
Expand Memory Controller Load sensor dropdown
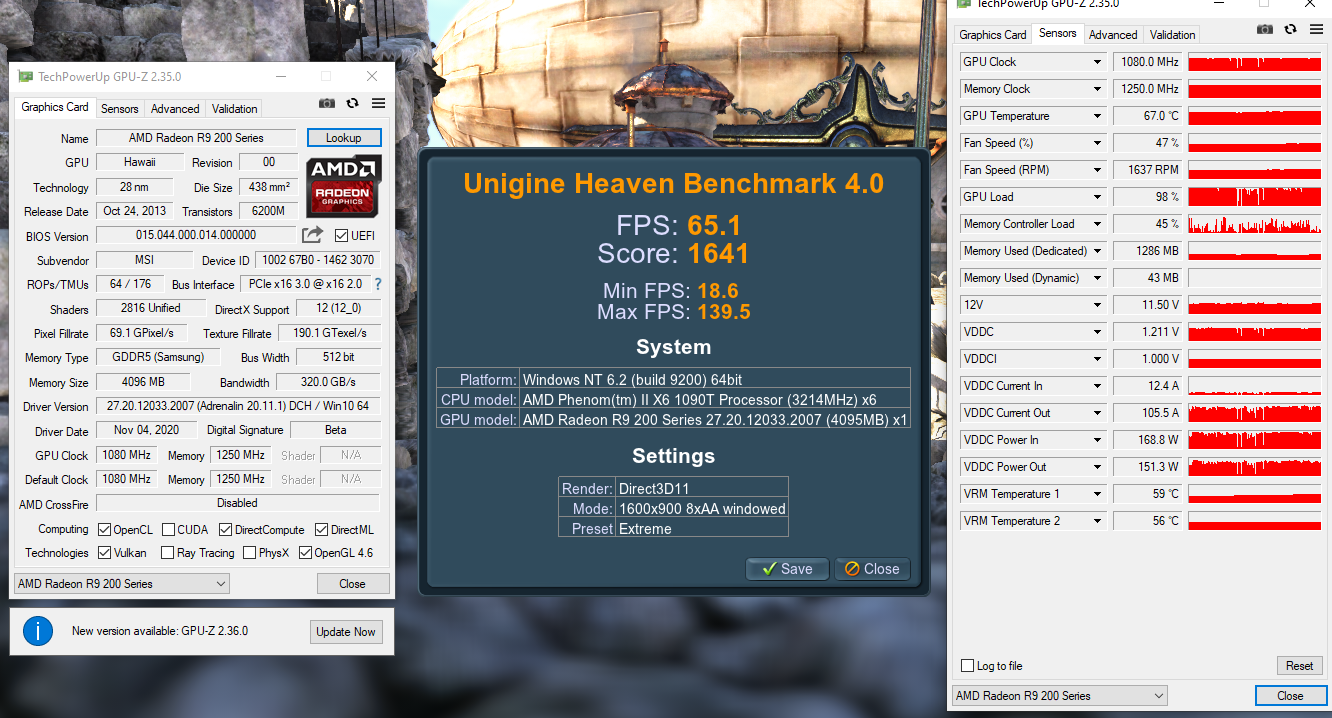pyautogui.click(x=1097, y=224)
